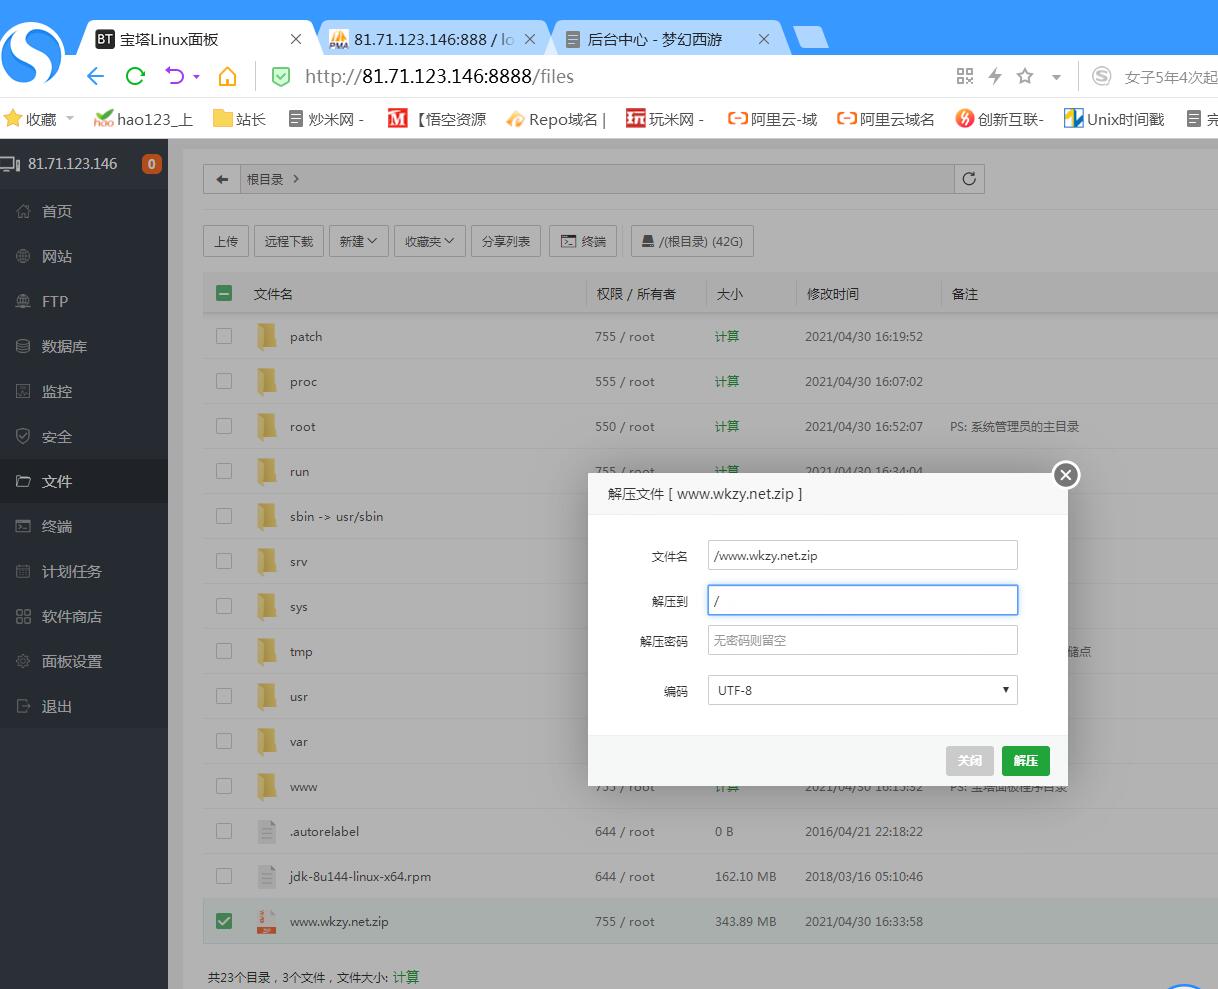Screen dimensions: 1218x989
Task: Refresh the file list directory
Action: (969, 179)
